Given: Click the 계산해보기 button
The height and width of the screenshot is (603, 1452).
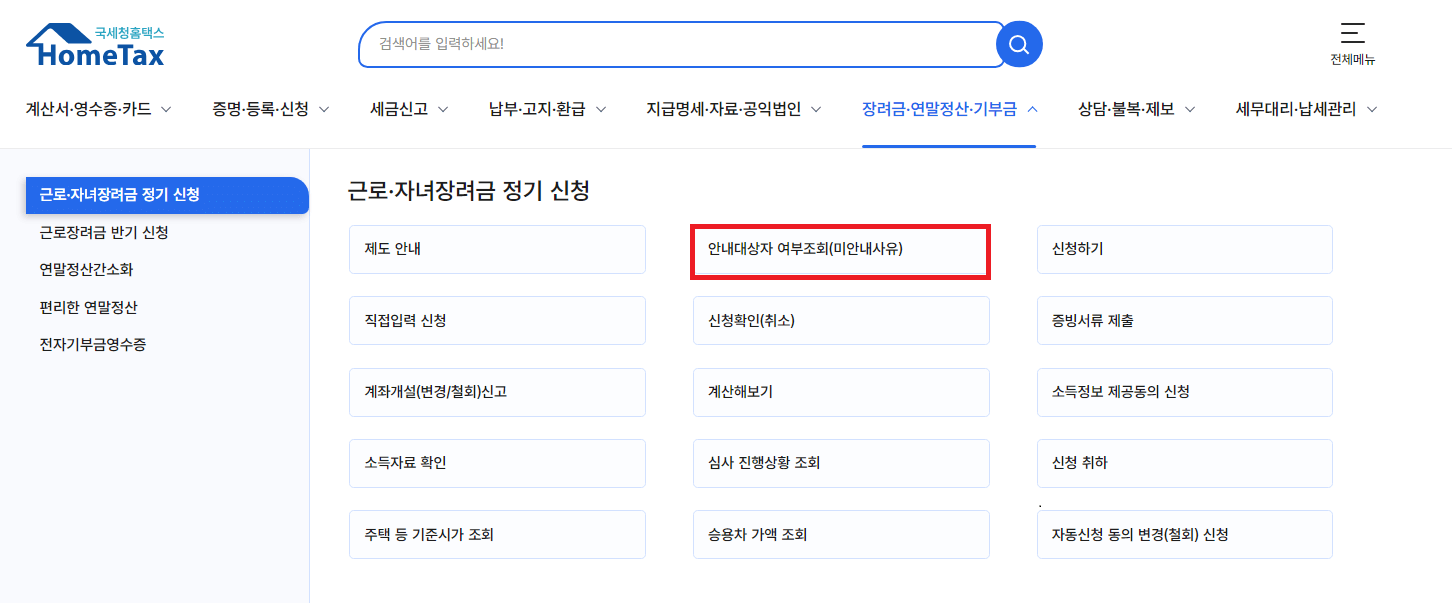Looking at the screenshot, I should click(x=841, y=392).
